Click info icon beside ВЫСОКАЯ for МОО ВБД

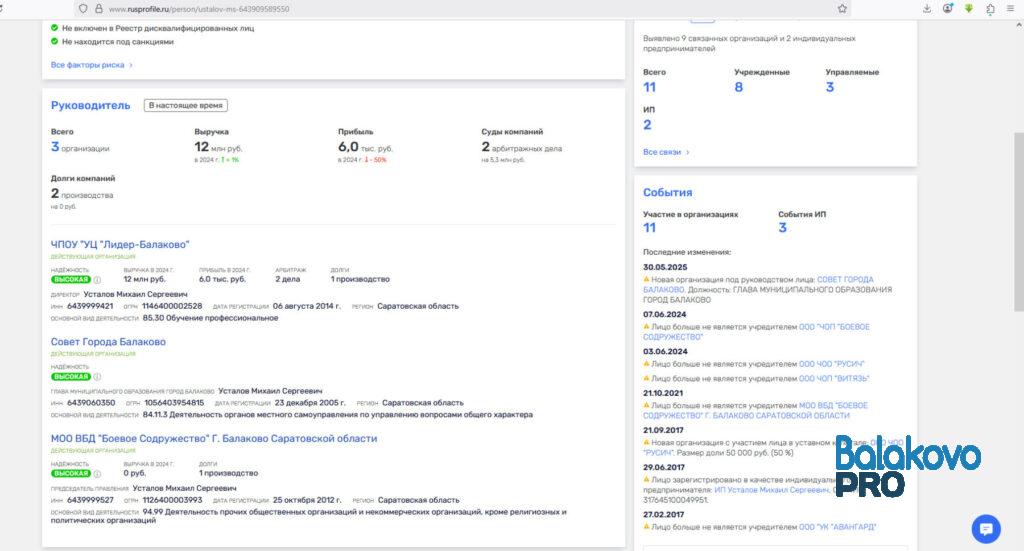point(97,473)
